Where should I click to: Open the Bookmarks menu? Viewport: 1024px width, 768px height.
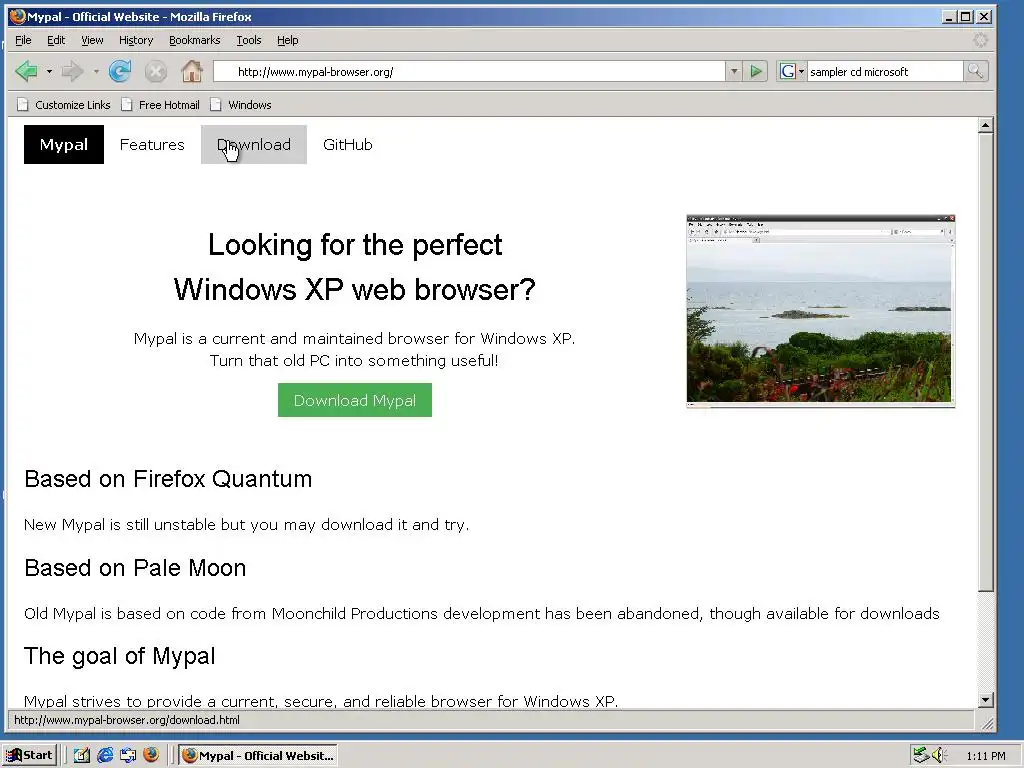tap(195, 40)
